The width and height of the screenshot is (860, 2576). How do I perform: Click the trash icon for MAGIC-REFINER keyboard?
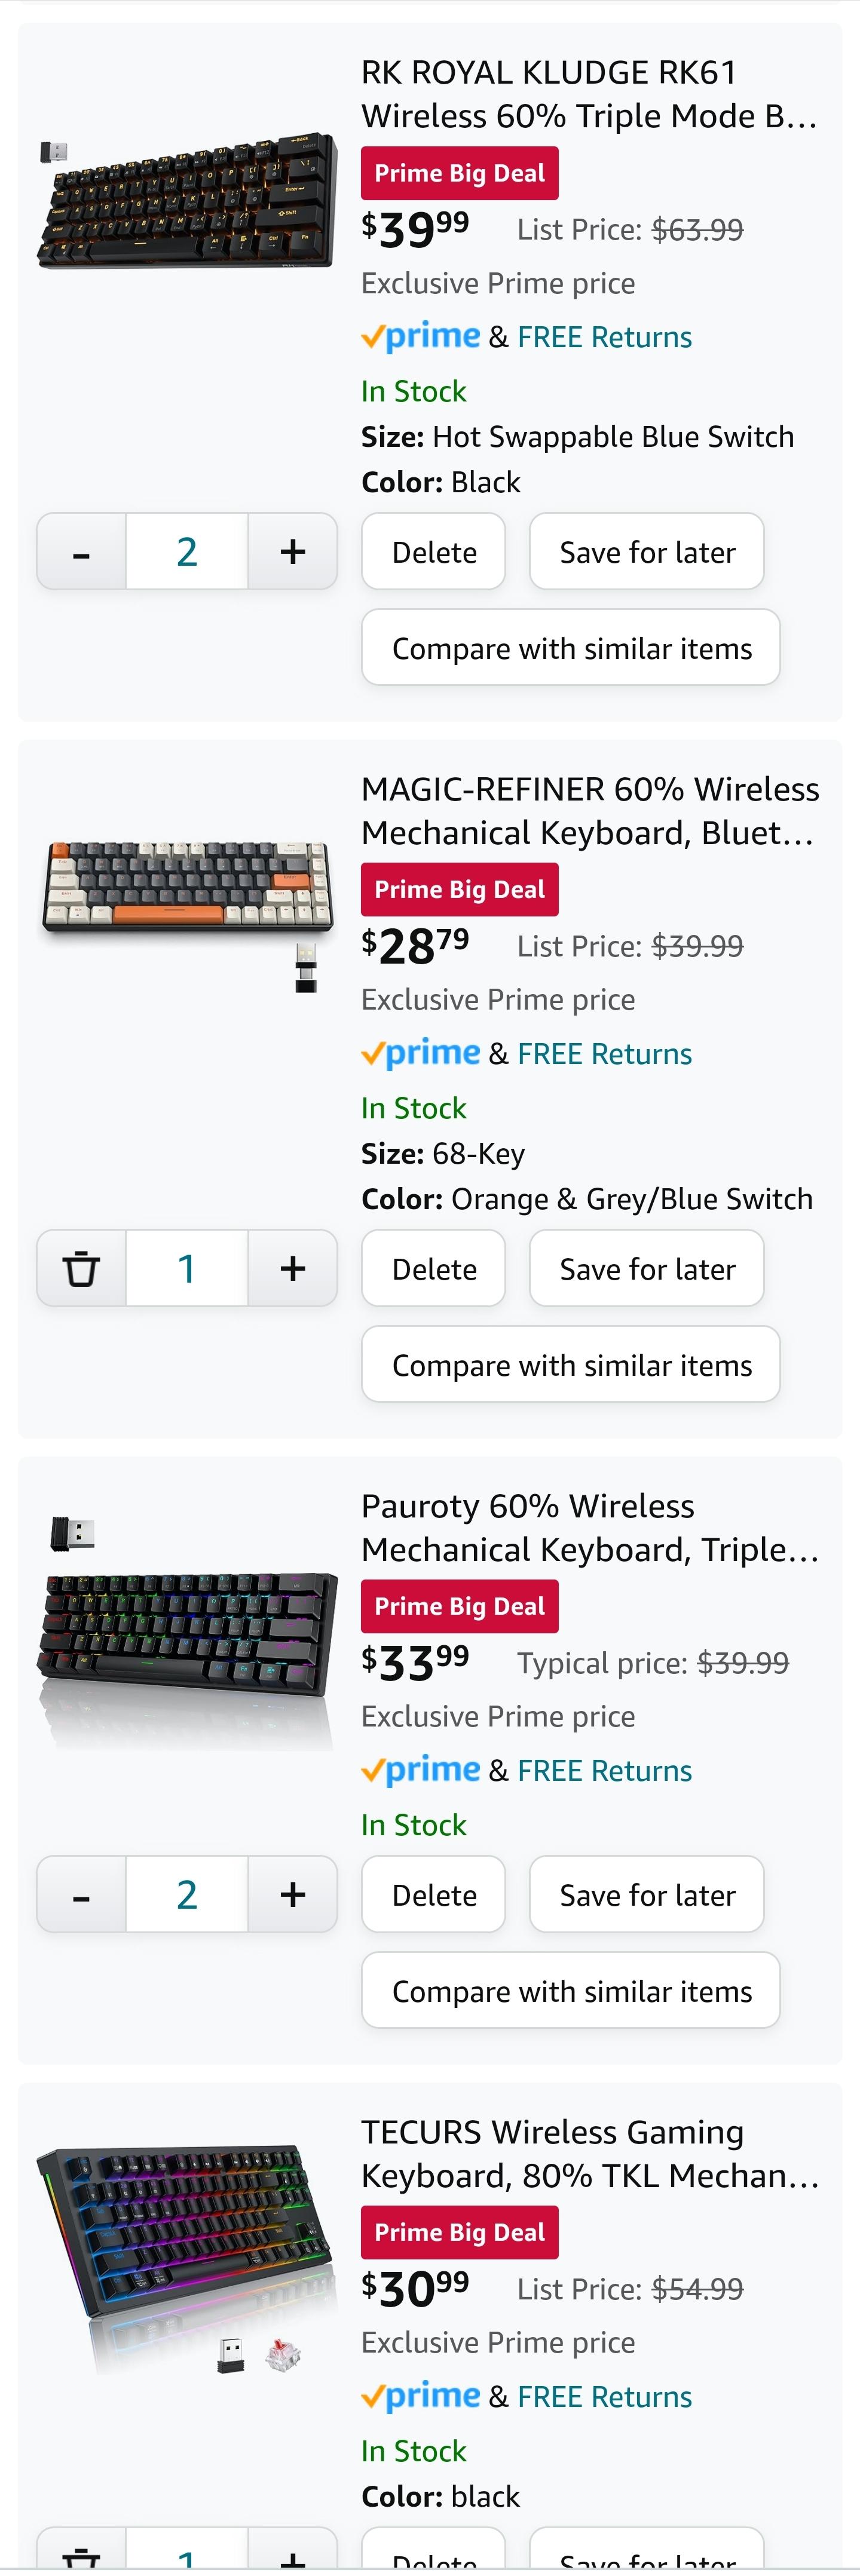pos(81,1267)
